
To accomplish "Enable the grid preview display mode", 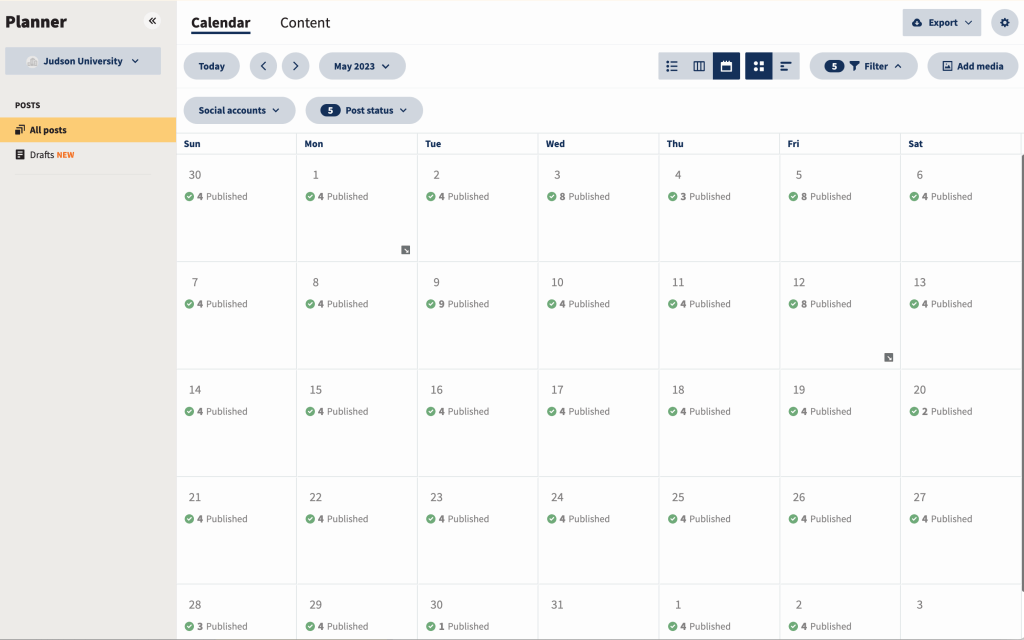I will (x=759, y=66).
